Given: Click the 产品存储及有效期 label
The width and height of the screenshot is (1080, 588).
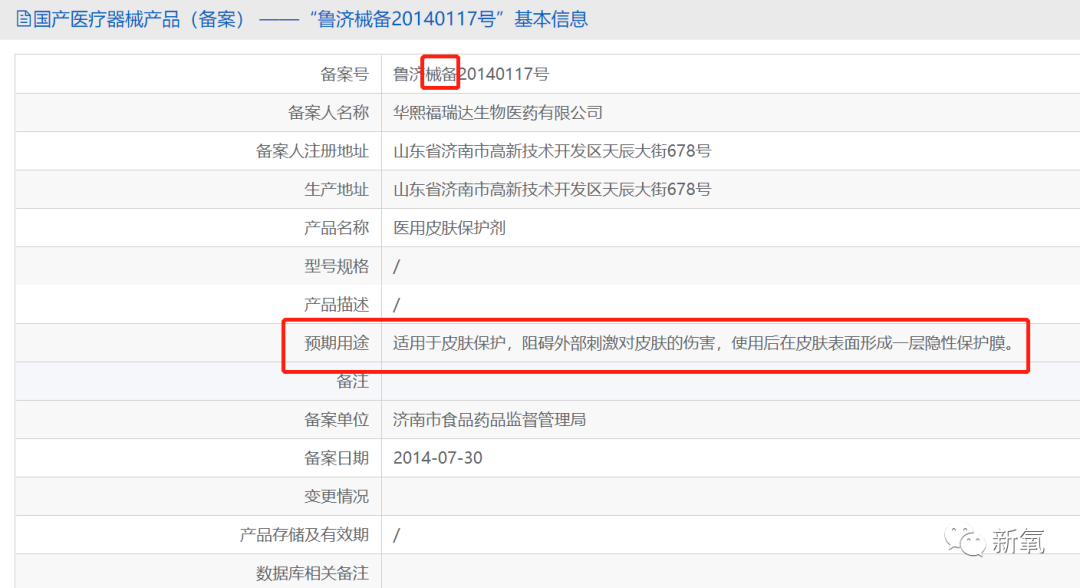Looking at the screenshot, I should 304,535.
